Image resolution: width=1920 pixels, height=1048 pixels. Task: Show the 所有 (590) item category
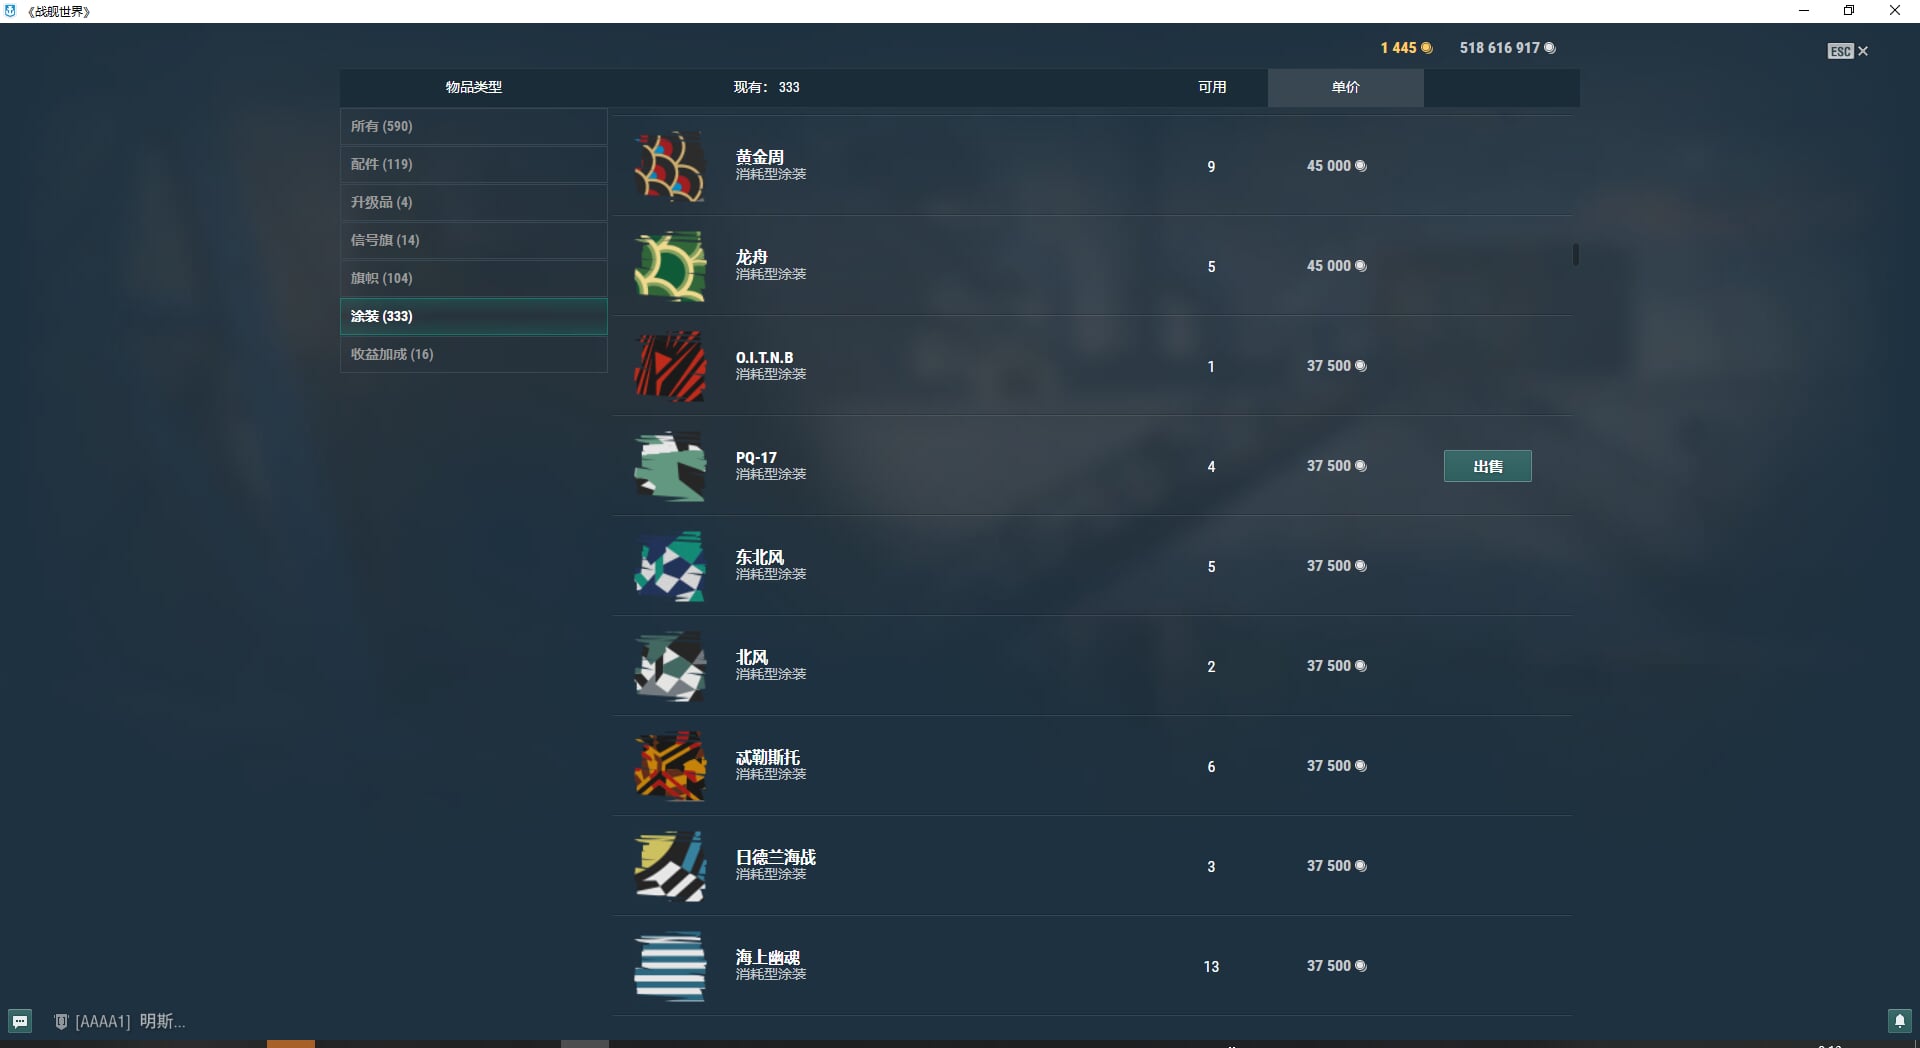click(474, 126)
